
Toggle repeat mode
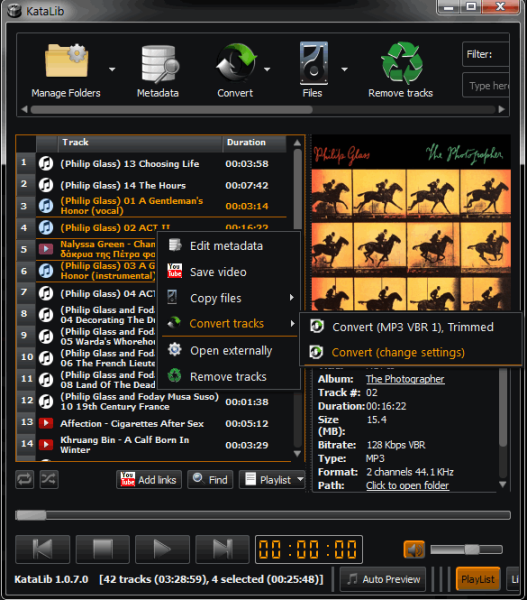(24, 479)
